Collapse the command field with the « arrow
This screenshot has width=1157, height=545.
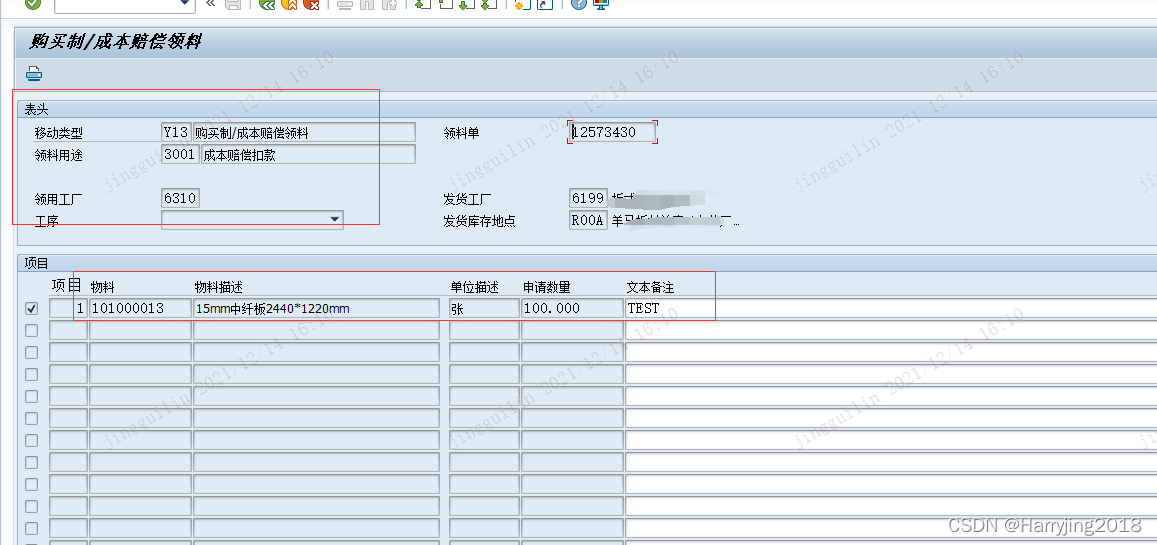(x=210, y=4)
